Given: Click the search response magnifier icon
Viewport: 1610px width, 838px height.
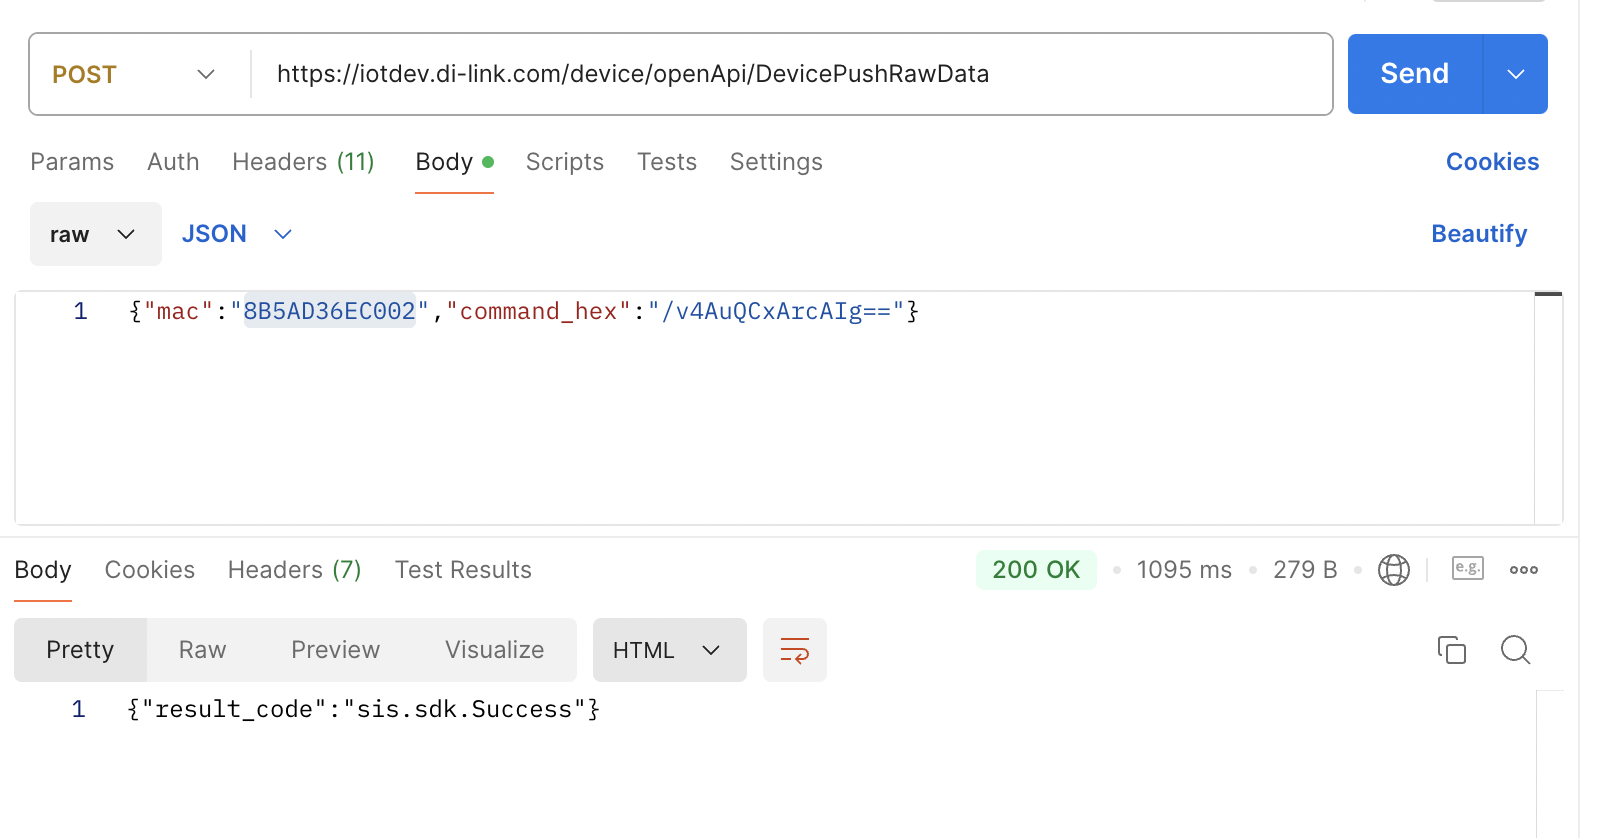Looking at the screenshot, I should tap(1516, 650).
